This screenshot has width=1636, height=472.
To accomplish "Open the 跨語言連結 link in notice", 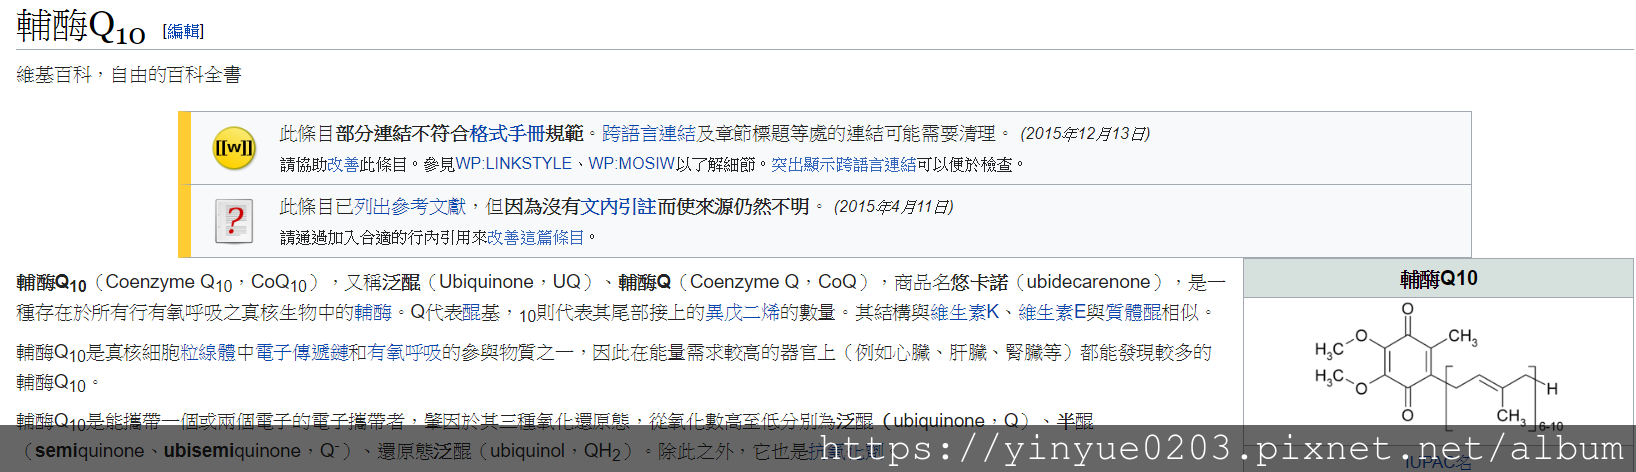I will tap(648, 133).
